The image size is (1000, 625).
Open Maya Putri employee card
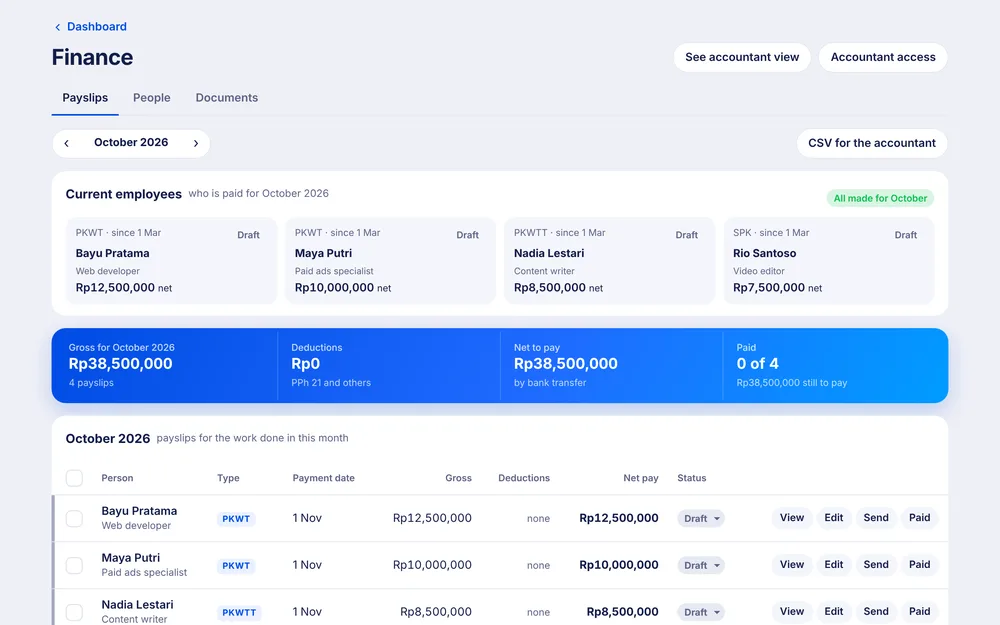(390, 261)
